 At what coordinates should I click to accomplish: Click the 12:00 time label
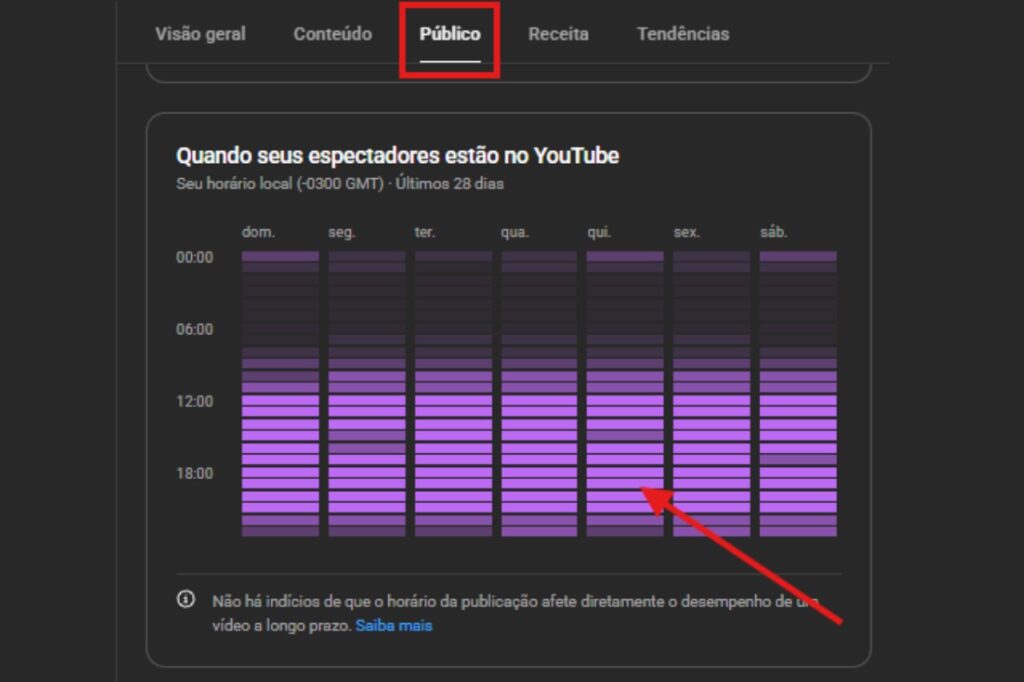click(x=195, y=401)
